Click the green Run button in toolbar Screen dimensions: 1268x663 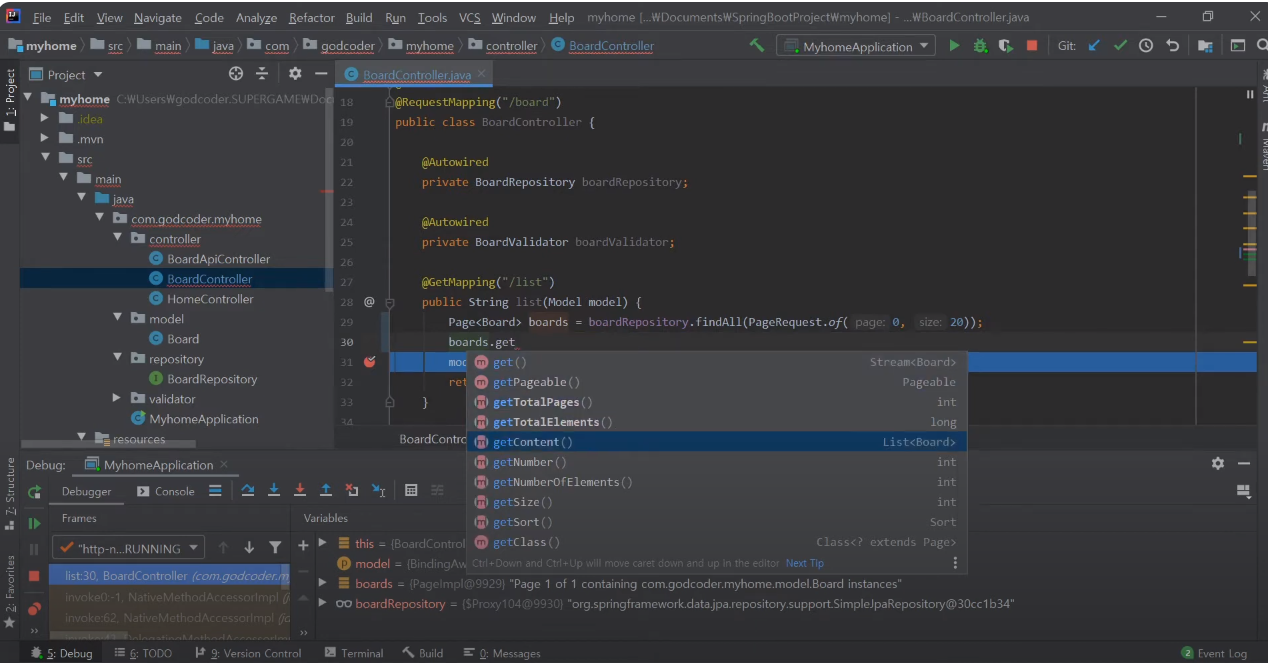(954, 45)
